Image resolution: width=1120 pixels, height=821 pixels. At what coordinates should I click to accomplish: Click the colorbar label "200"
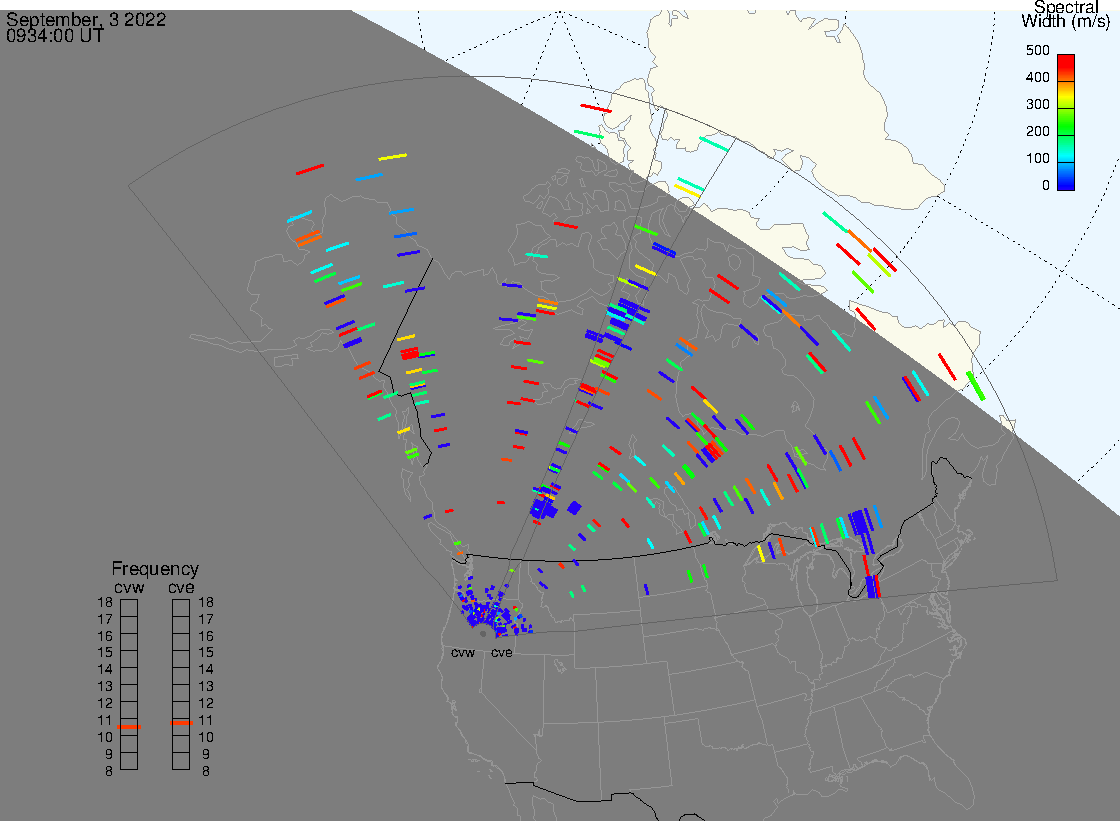1037,131
